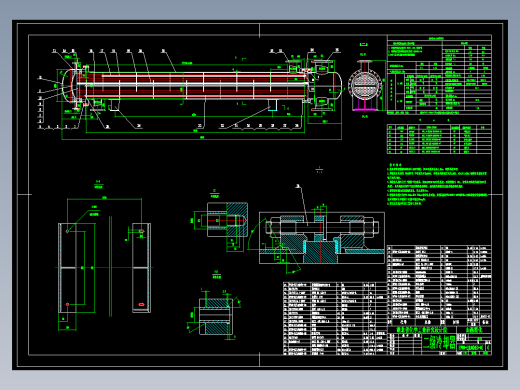Image resolution: width=520 pixels, height=390 pixels.
Task: Click the main horizontal cooler shell view
Action: (x=202, y=85)
